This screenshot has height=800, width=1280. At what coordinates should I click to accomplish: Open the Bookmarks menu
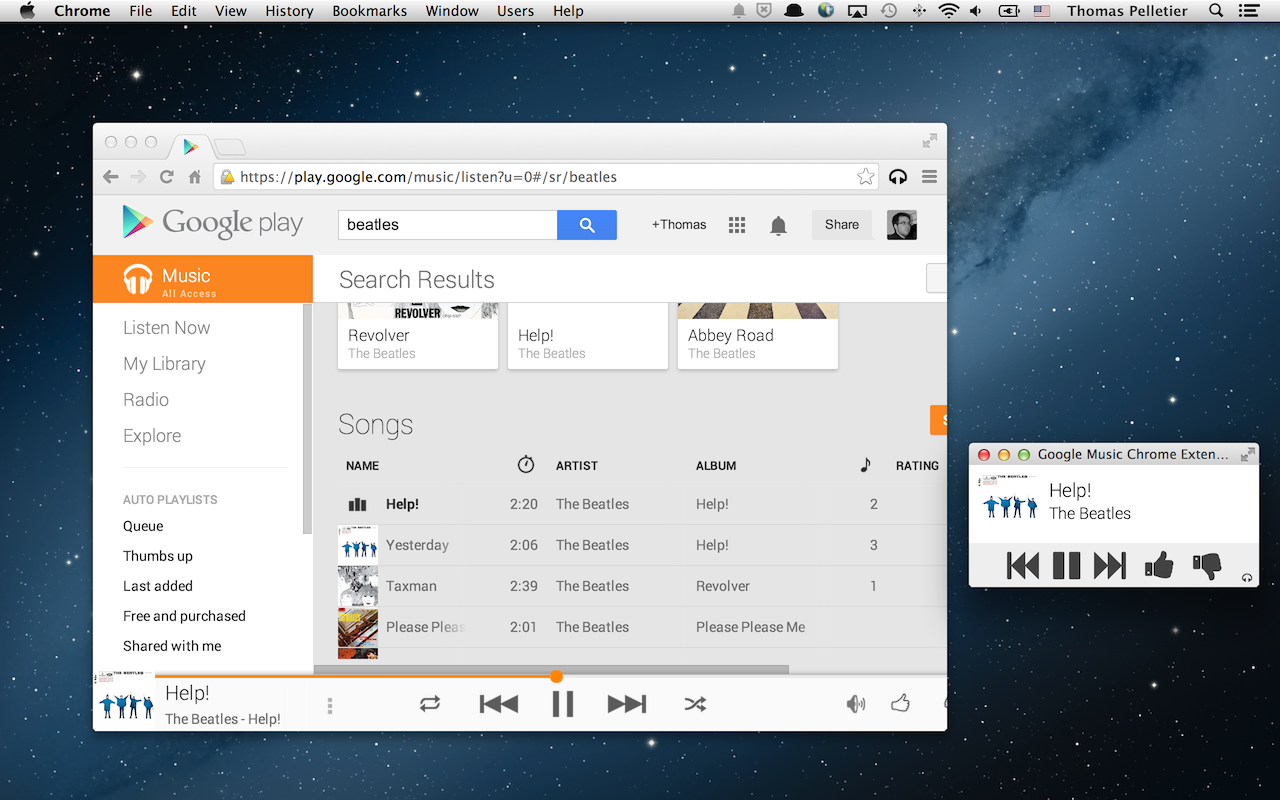(370, 11)
